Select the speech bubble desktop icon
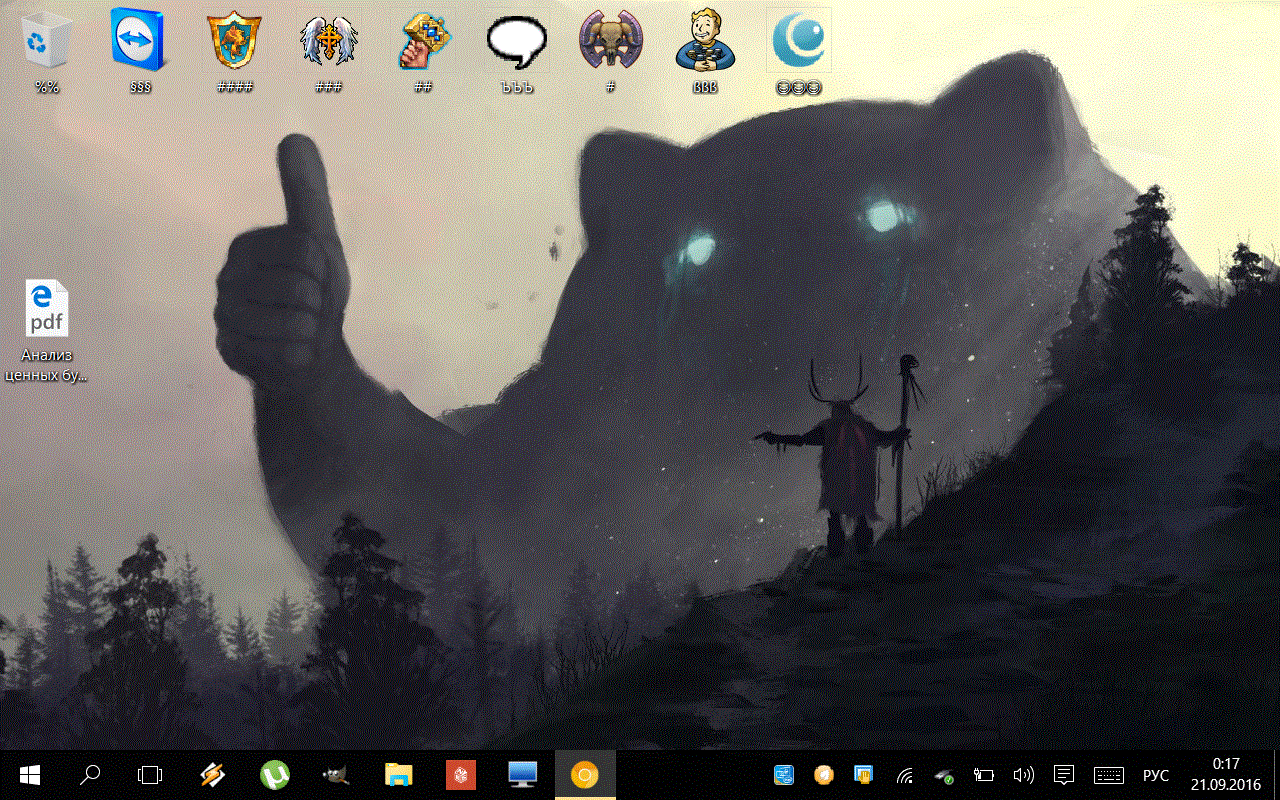 point(517,42)
